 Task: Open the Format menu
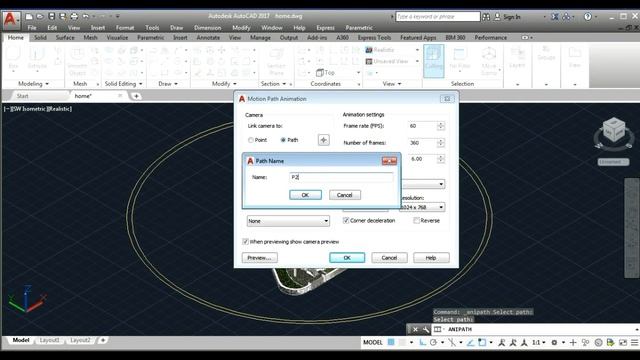click(x=125, y=28)
